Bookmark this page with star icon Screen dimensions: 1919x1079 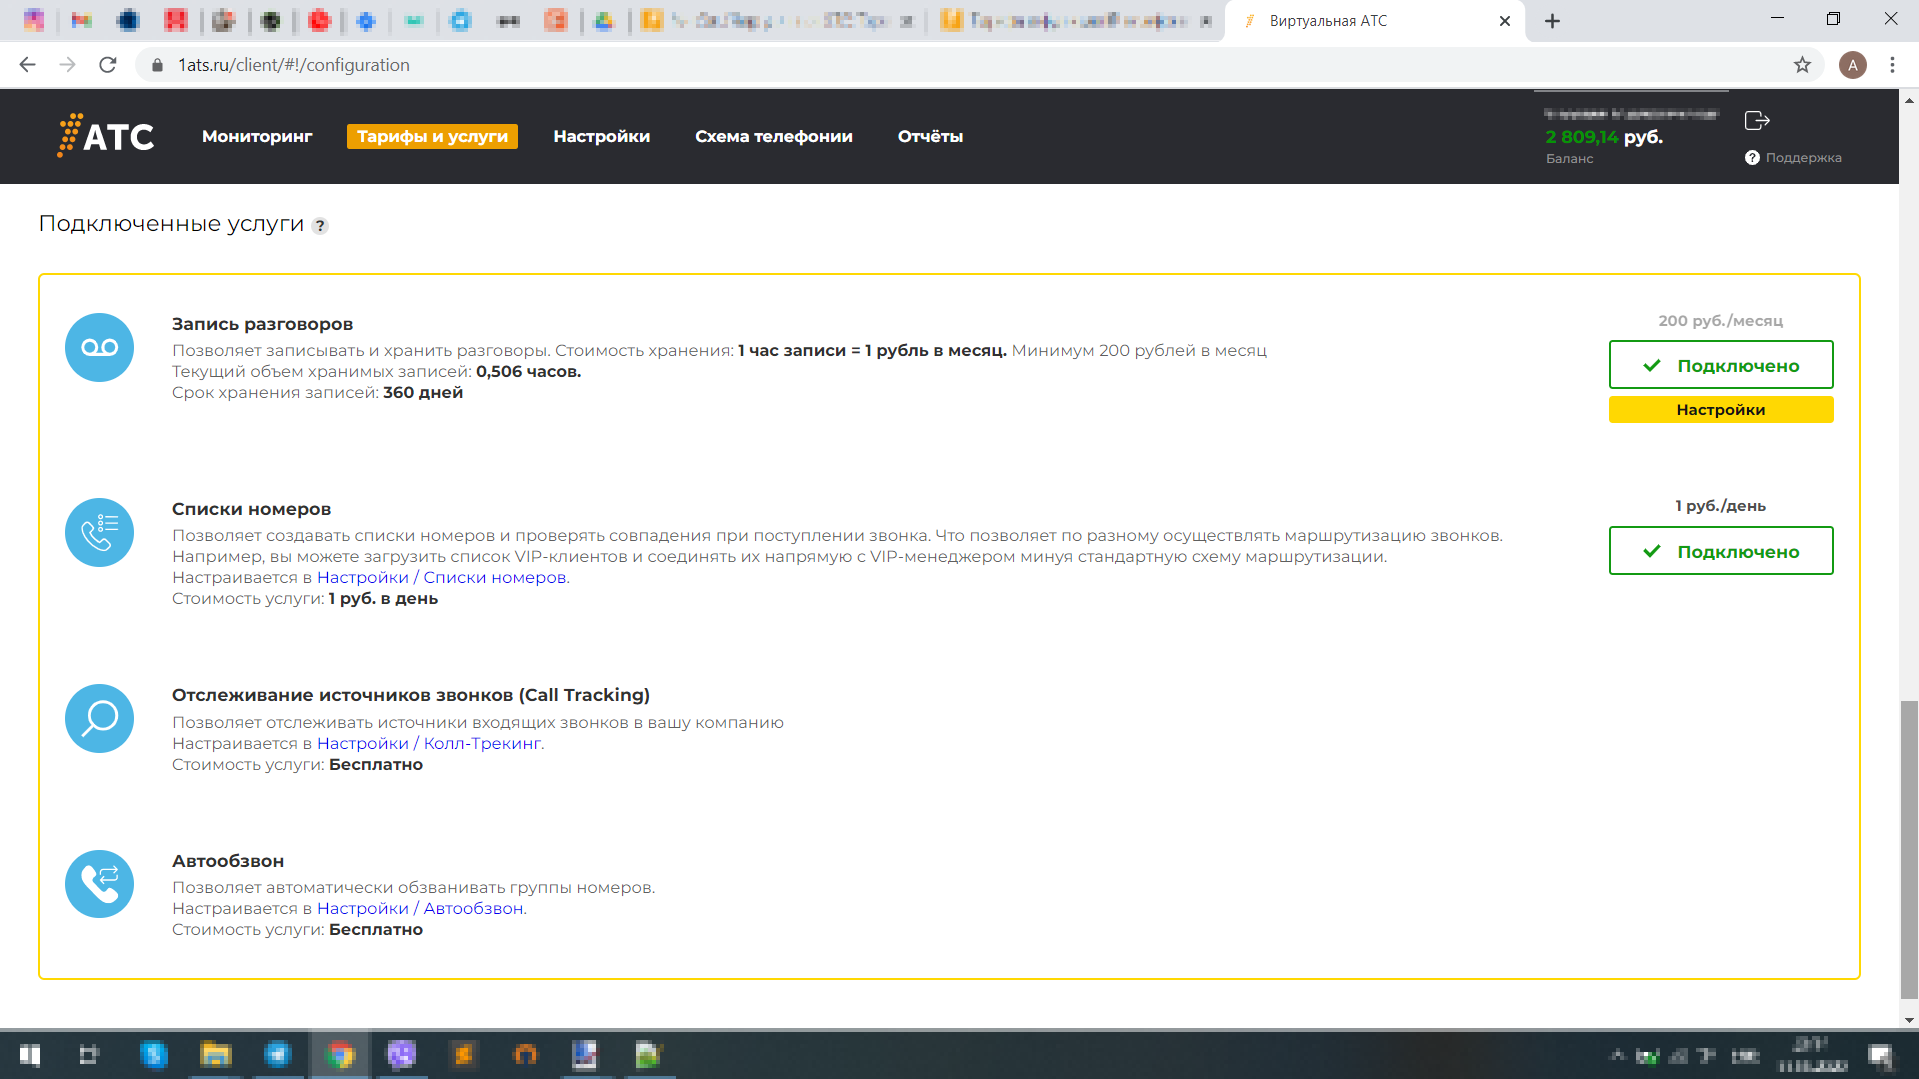tap(1802, 65)
